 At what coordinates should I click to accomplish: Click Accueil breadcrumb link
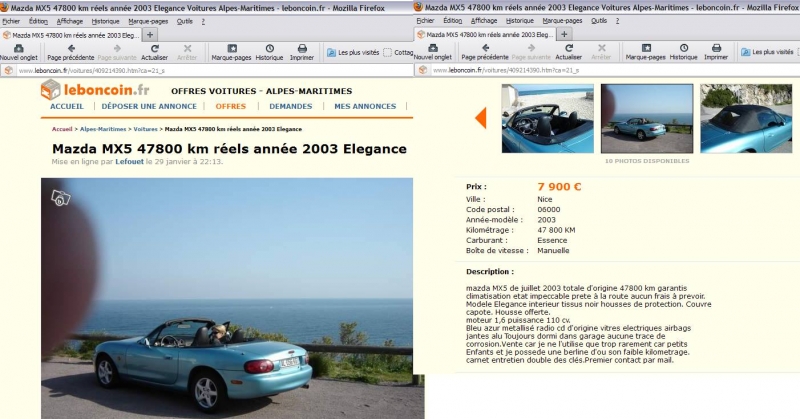[x=62, y=129]
